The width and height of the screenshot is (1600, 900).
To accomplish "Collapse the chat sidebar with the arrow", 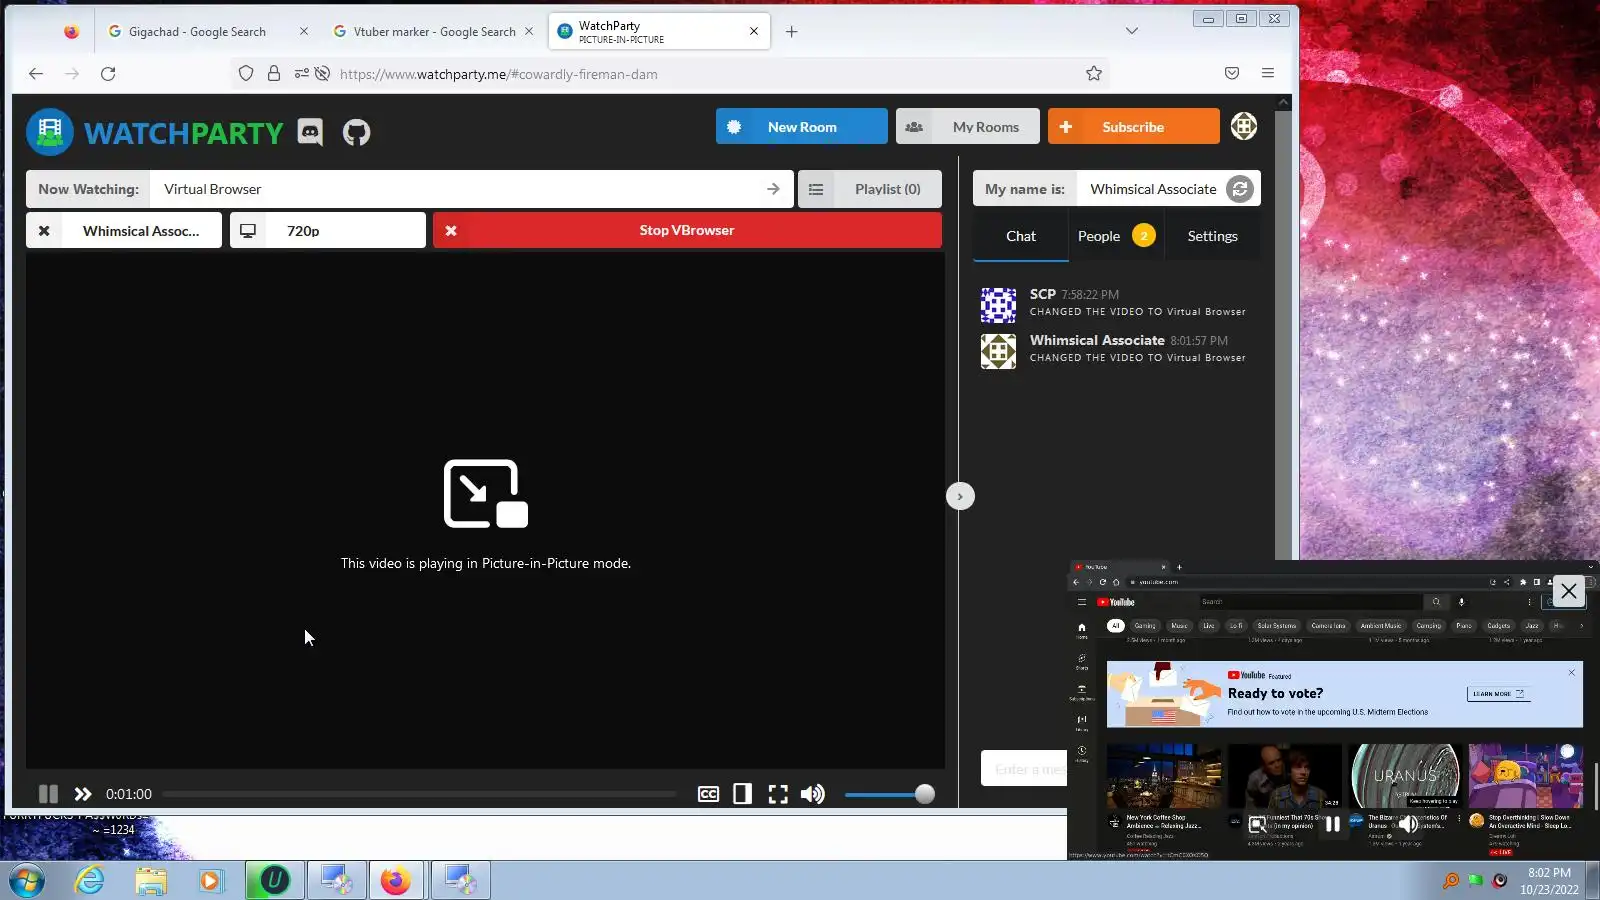I will point(960,496).
